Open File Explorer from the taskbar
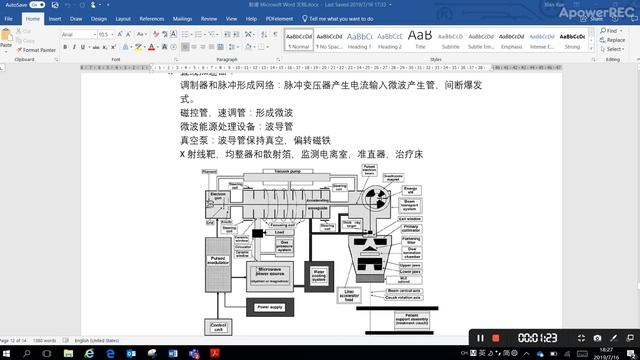The width and height of the screenshot is (640, 360). (x=68, y=353)
